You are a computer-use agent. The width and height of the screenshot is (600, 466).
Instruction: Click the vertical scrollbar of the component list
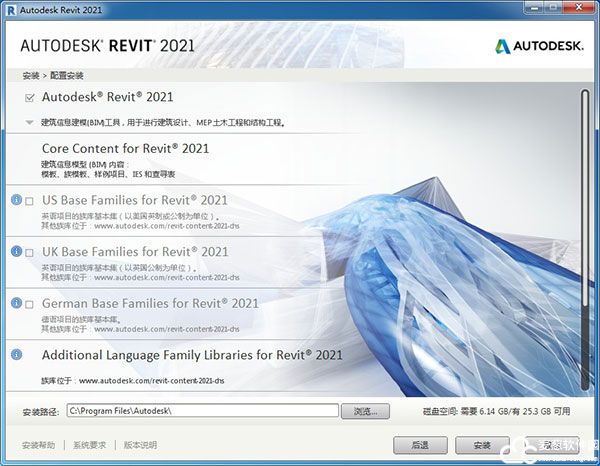click(x=585, y=180)
